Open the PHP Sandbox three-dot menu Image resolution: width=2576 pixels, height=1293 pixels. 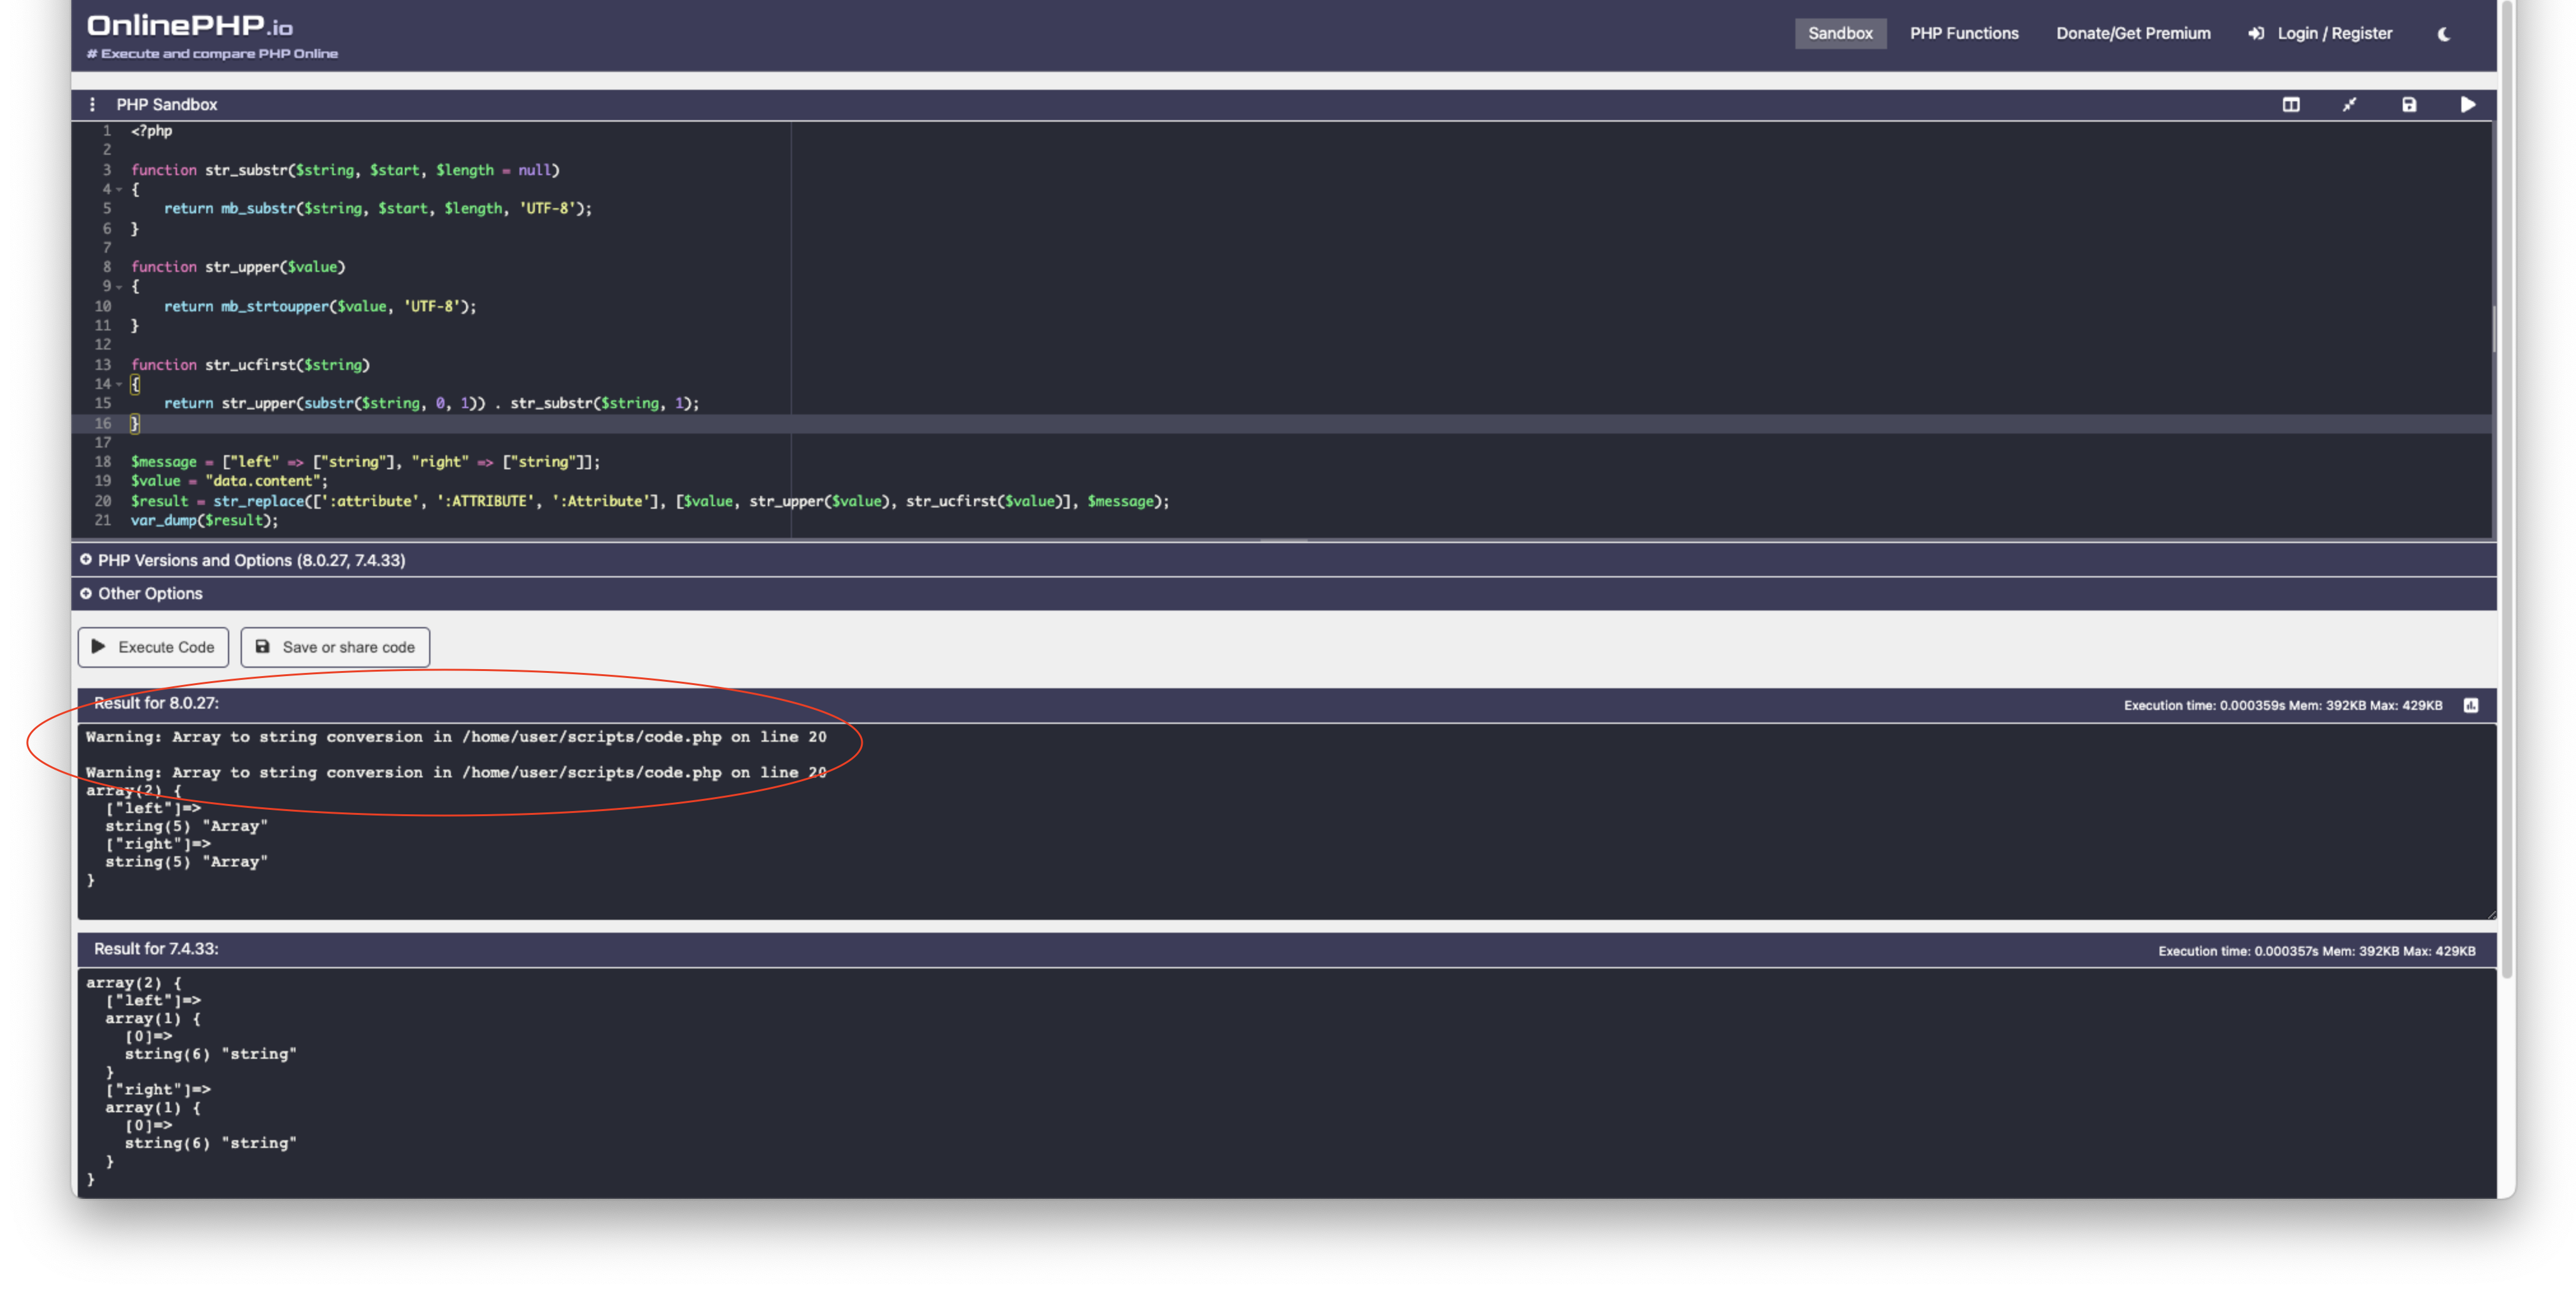click(92, 104)
